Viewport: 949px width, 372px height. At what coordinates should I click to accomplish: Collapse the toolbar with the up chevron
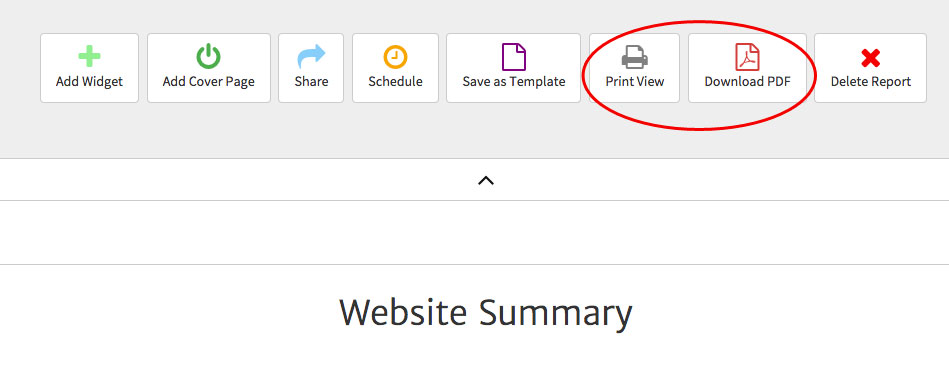click(x=486, y=180)
